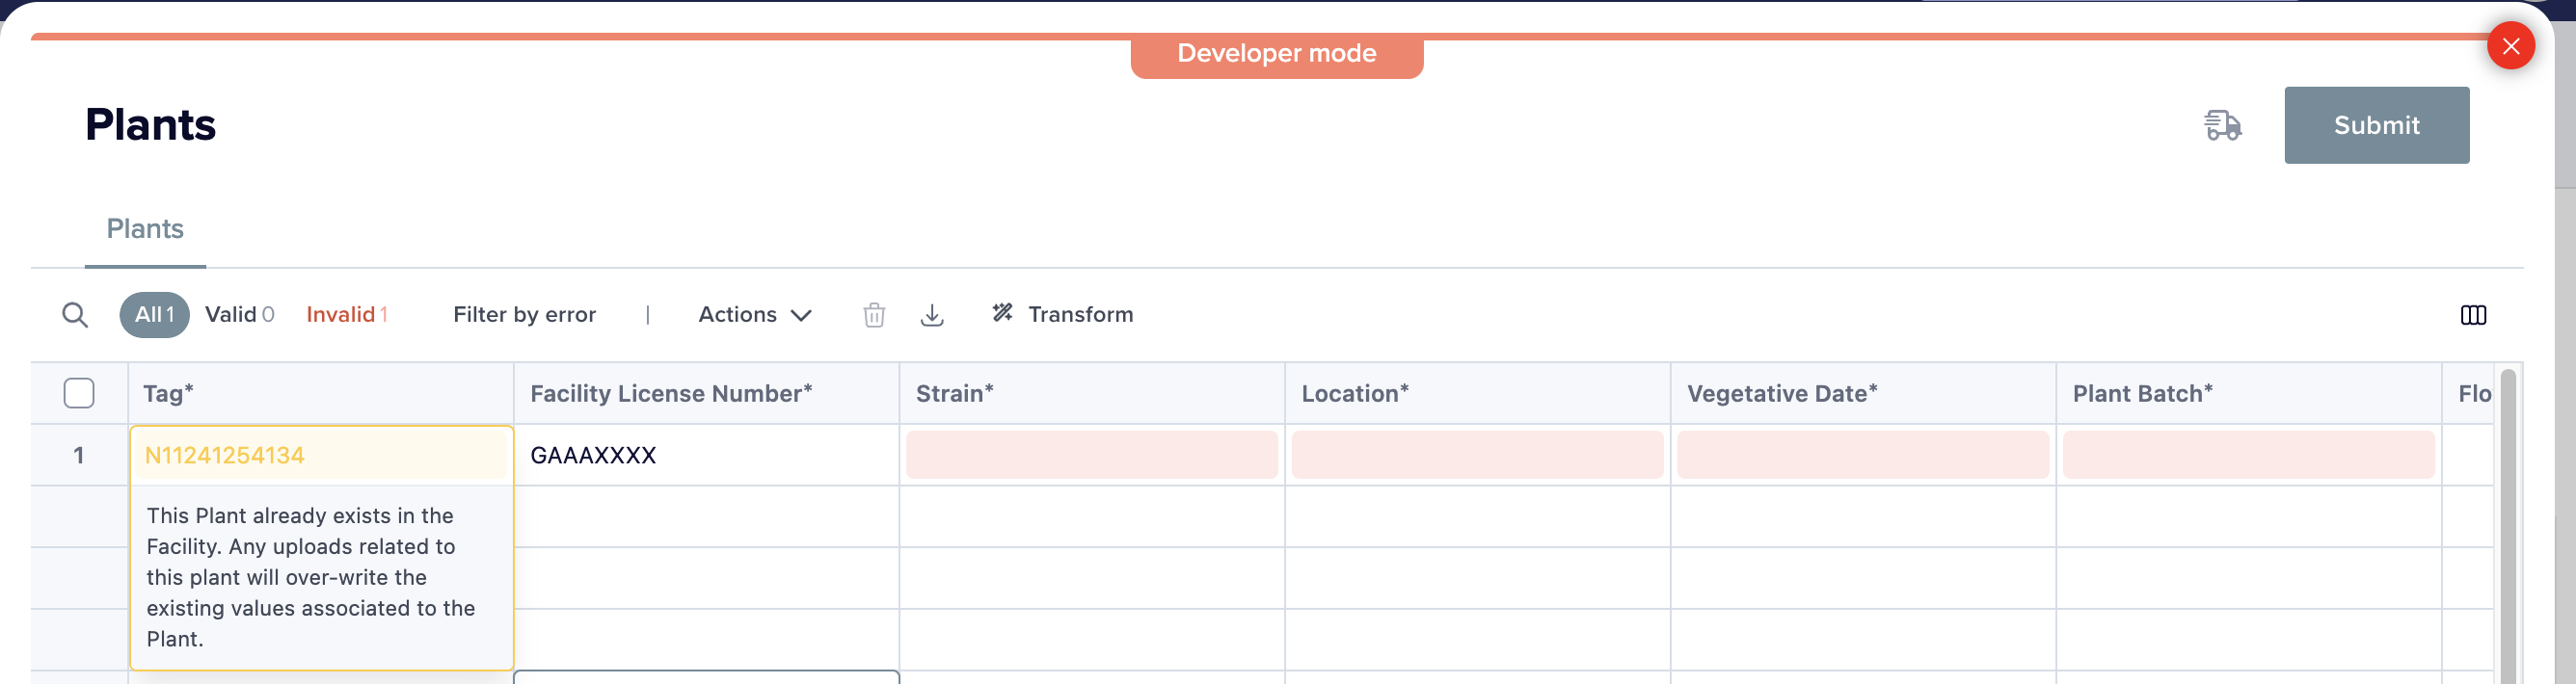The height and width of the screenshot is (684, 2576).
Task: Select the GAAAXXXX license cell
Action: [706, 455]
